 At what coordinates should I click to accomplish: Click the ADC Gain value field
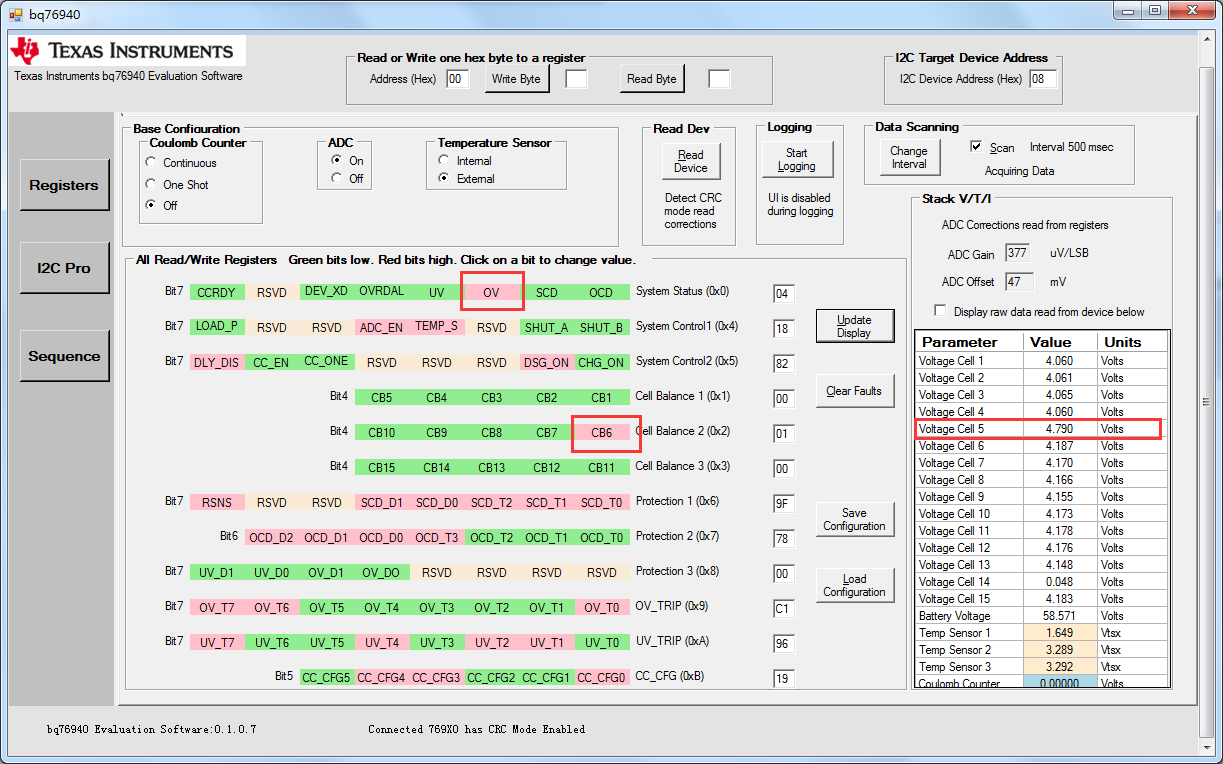click(1017, 253)
